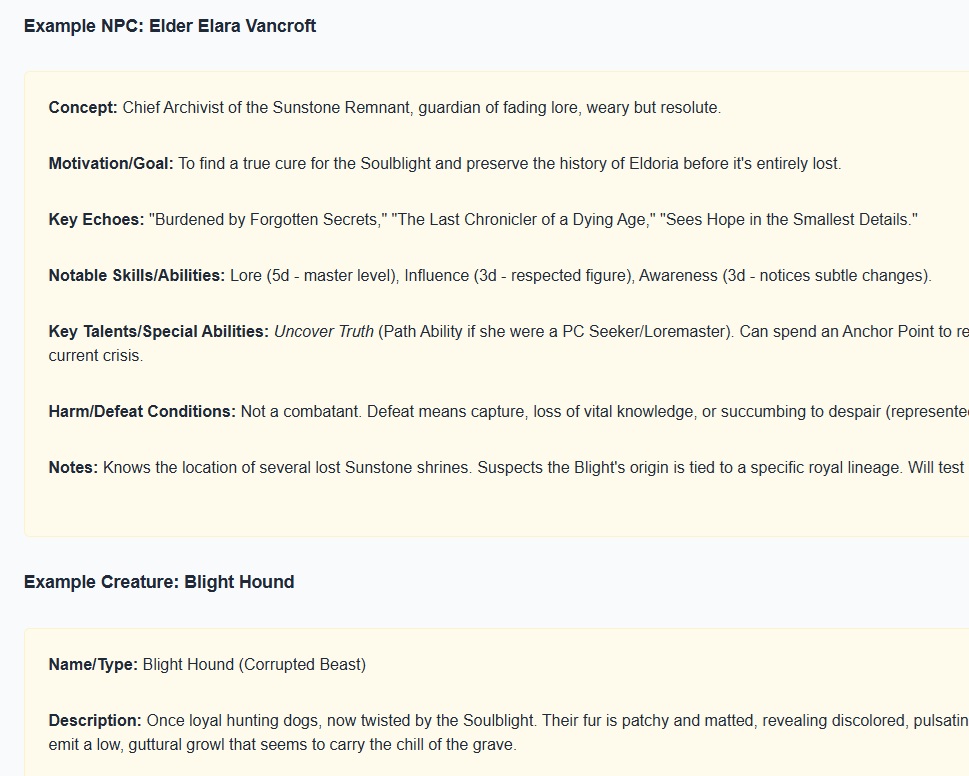The width and height of the screenshot is (969, 776).
Task: Click the text Blight Hound (Corrupted Beast)
Action: pyautogui.click(x=255, y=665)
